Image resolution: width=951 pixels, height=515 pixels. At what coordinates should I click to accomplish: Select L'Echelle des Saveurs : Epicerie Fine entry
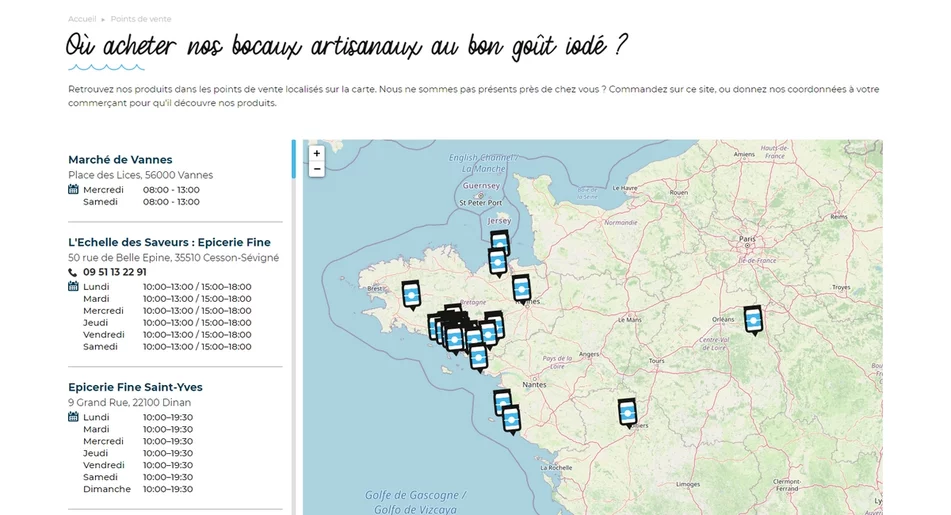169,243
